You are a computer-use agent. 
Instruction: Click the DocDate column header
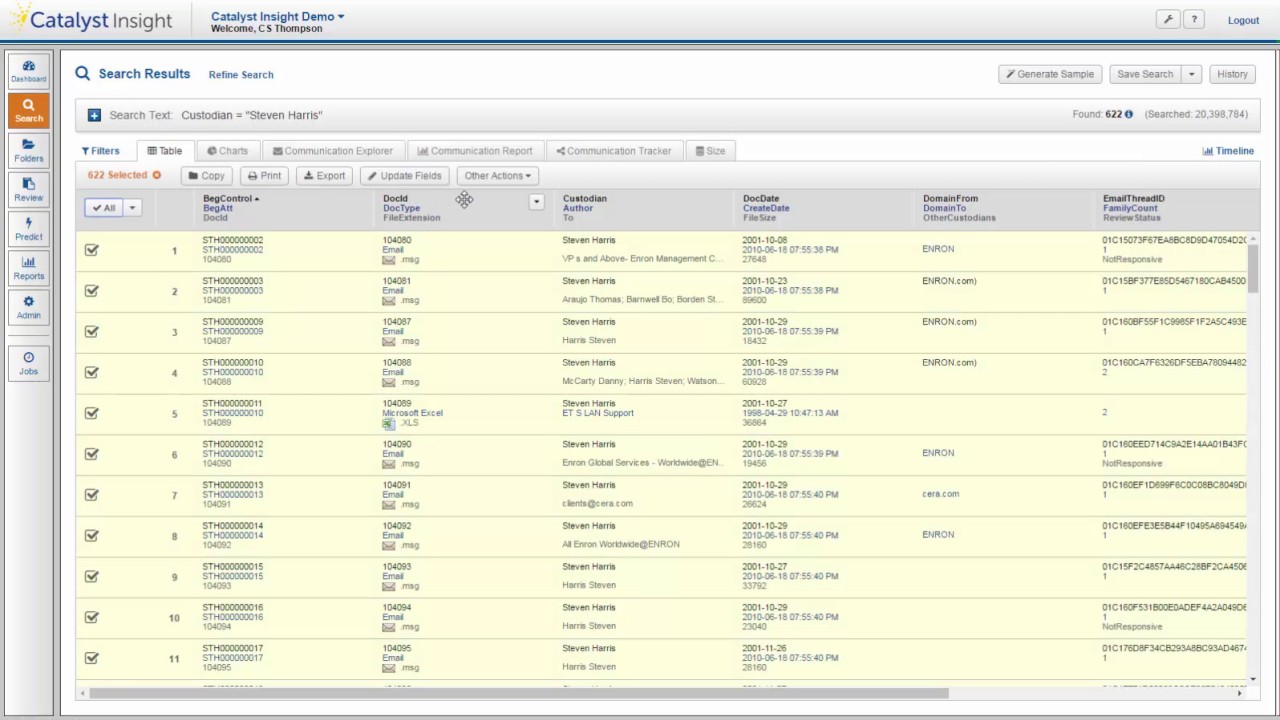click(x=761, y=198)
